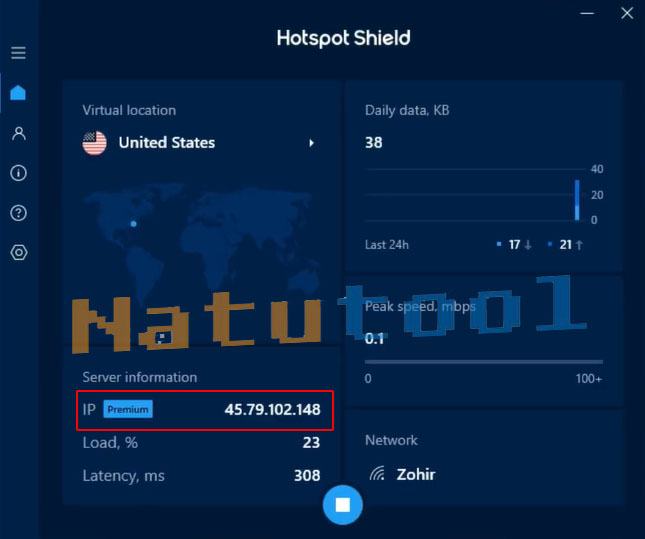The height and width of the screenshot is (539, 645).
Task: Close the Hotspot Shield window
Action: (627, 13)
